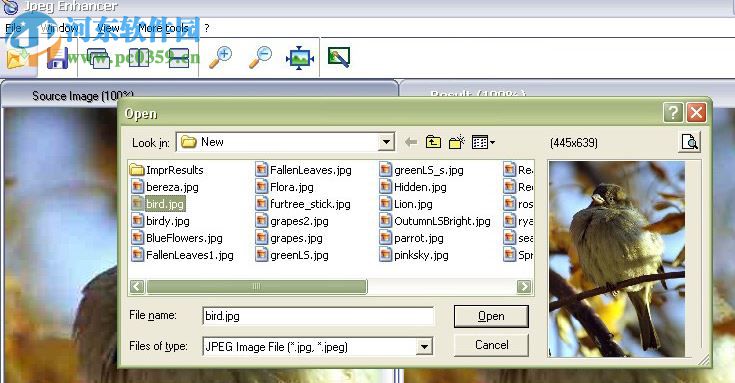Go back with the dialog arrow icon

tap(411, 142)
